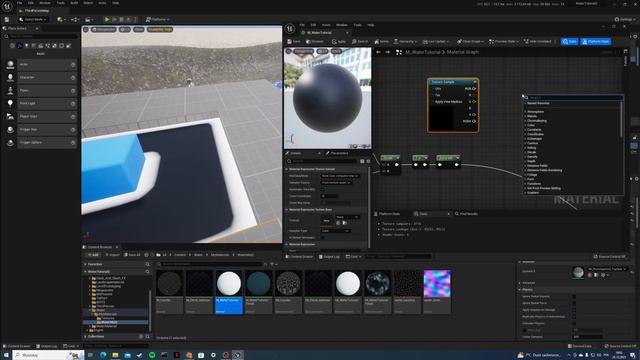This screenshot has width=640, height=360.
Task: Click the Save level icon in main toolbar
Action: click(7, 19)
